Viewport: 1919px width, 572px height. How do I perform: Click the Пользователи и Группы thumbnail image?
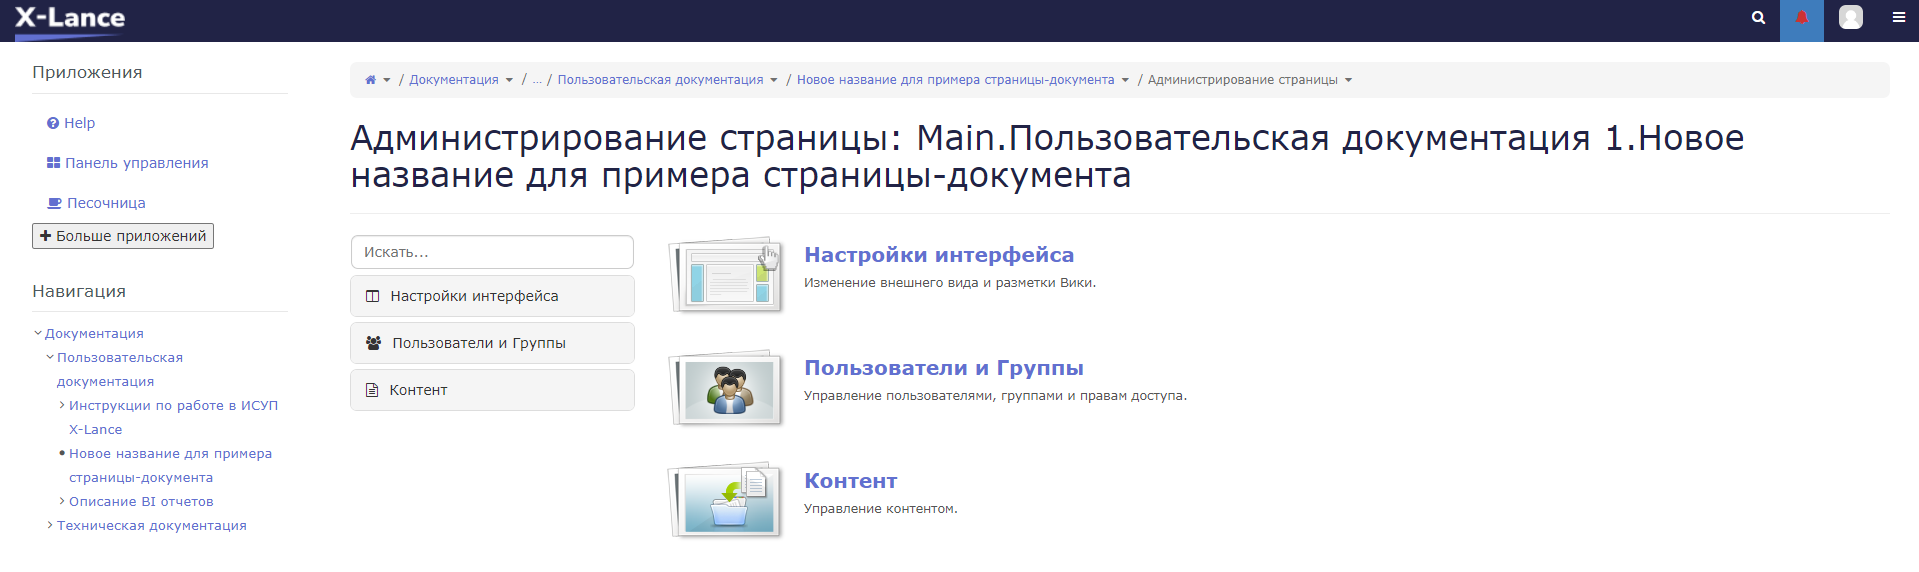tap(727, 389)
